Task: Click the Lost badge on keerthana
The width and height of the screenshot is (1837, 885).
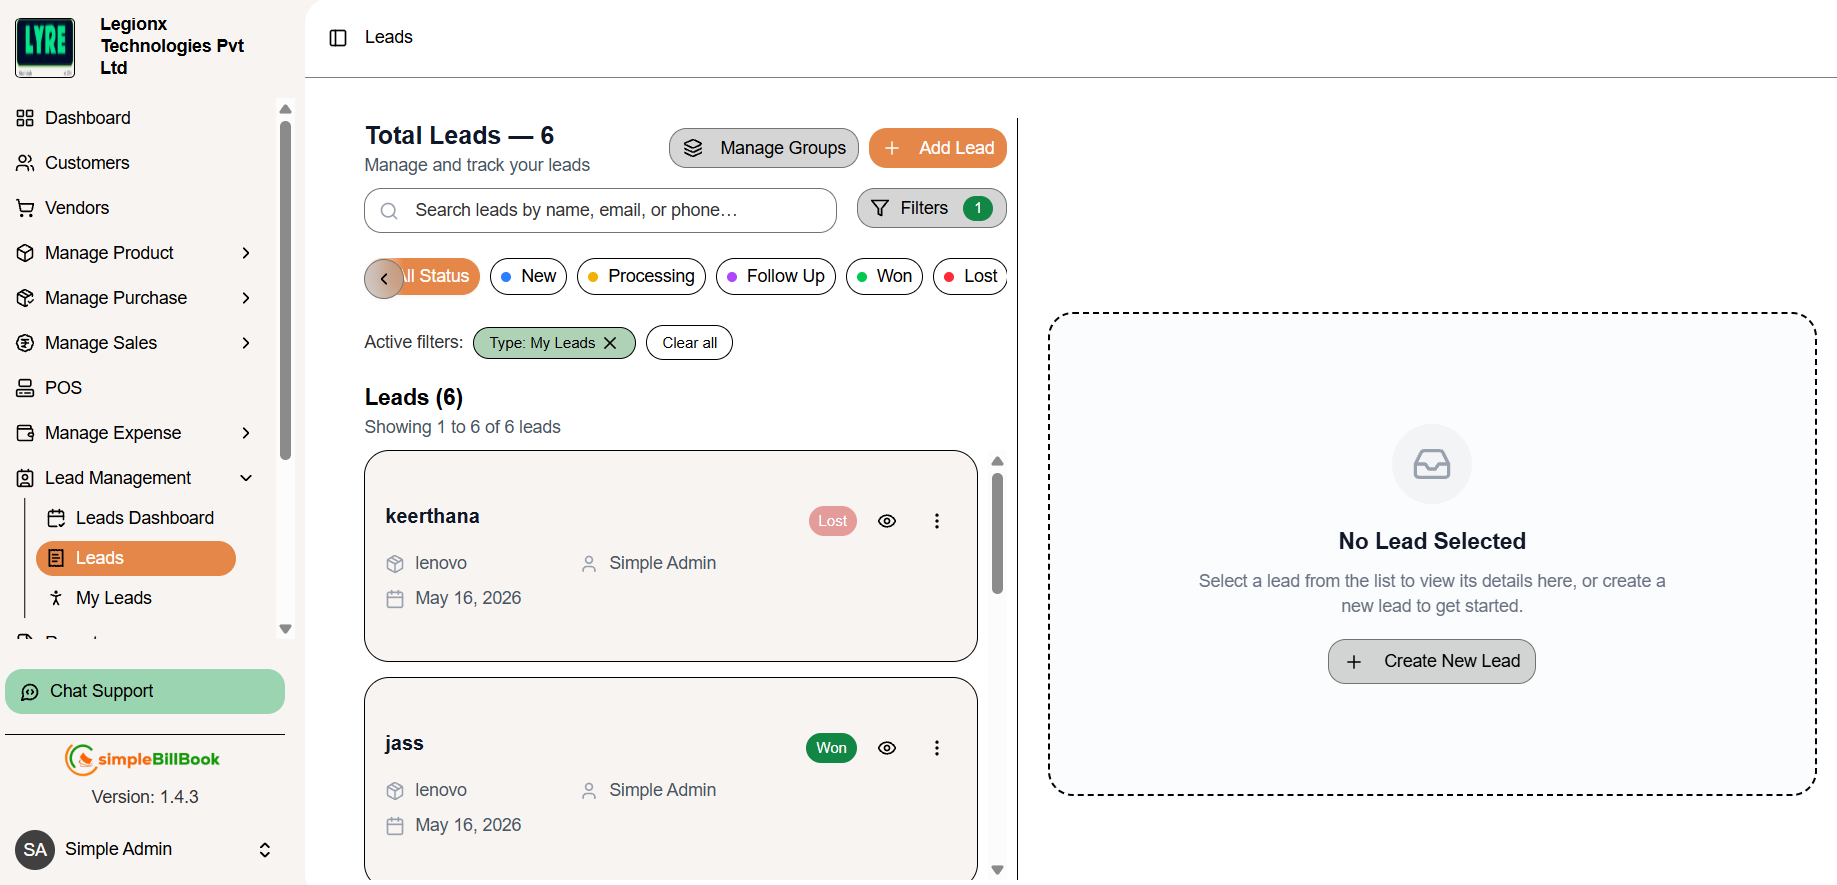Action: point(833,521)
